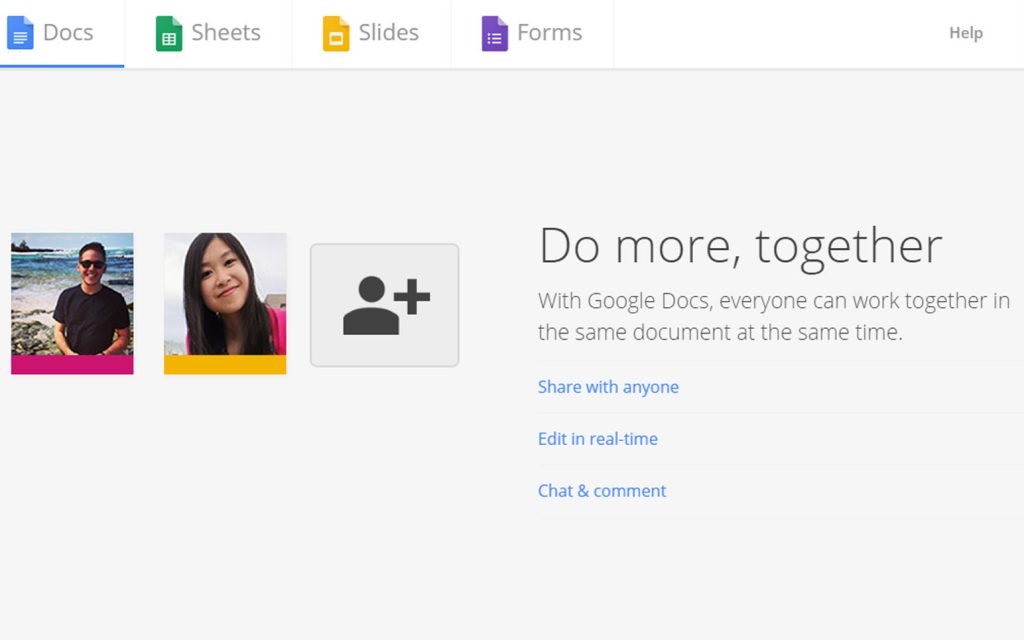Click the add person icon button

pyautogui.click(x=385, y=305)
